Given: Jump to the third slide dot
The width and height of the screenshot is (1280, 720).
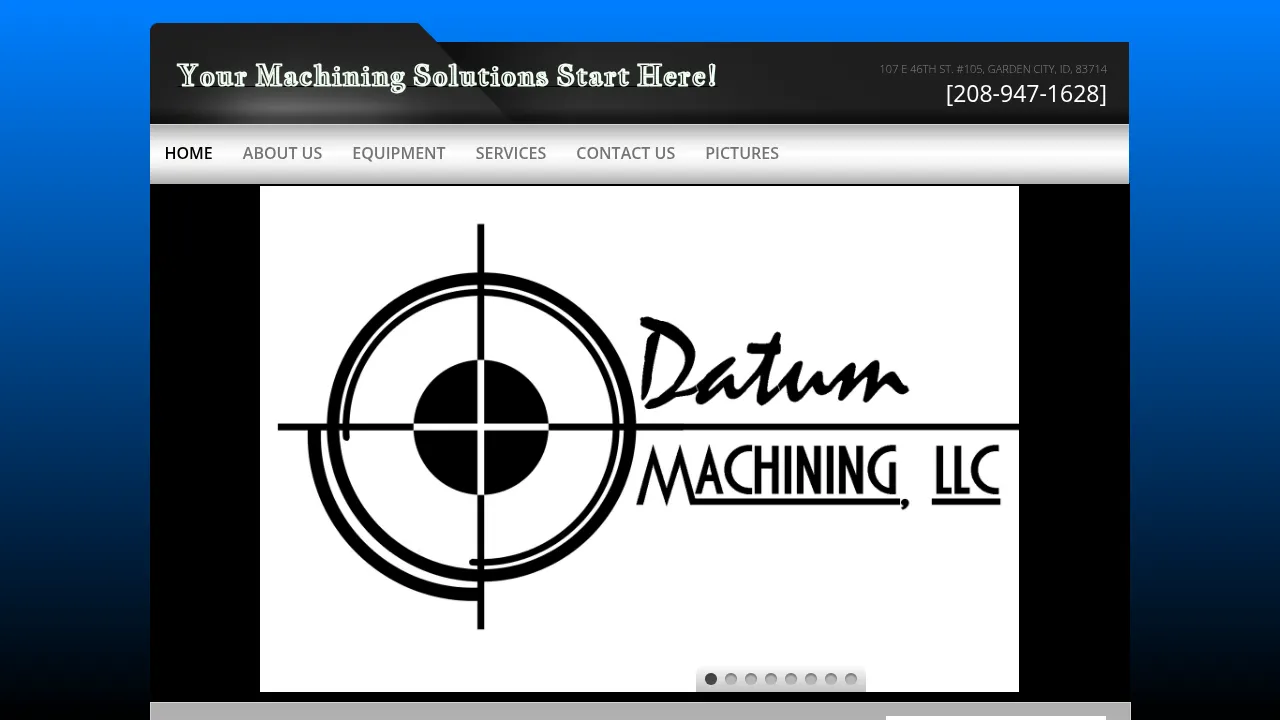Looking at the screenshot, I should click(751, 679).
